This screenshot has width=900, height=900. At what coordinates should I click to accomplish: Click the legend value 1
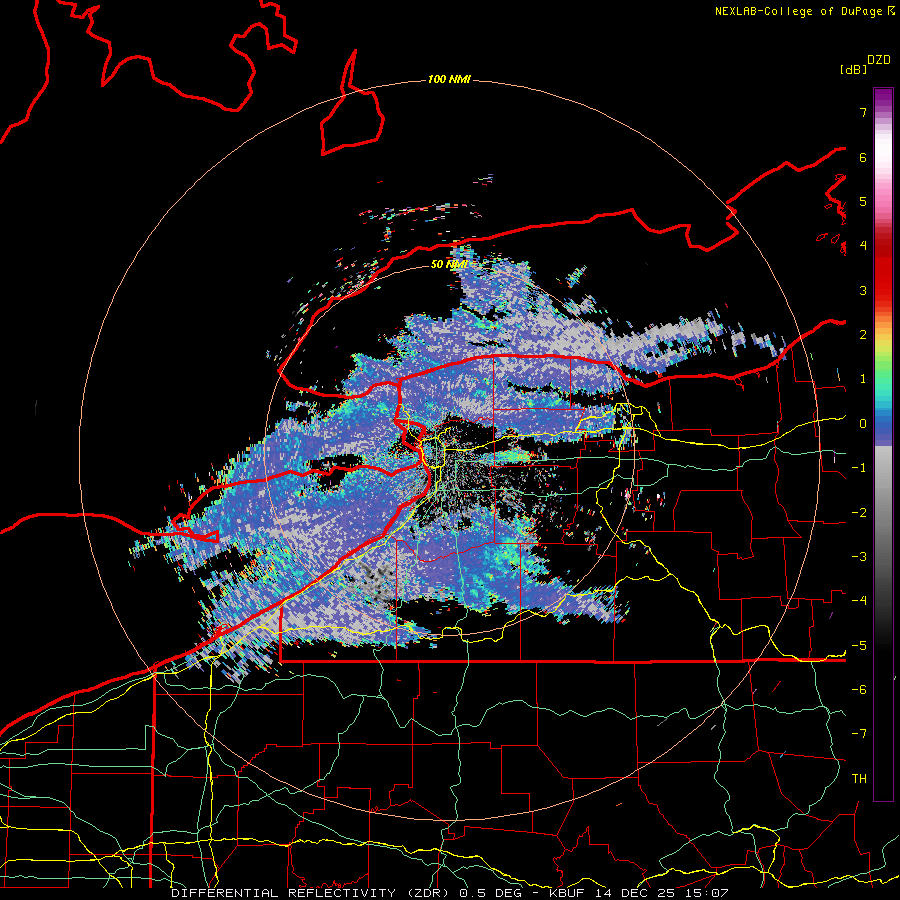click(x=863, y=379)
